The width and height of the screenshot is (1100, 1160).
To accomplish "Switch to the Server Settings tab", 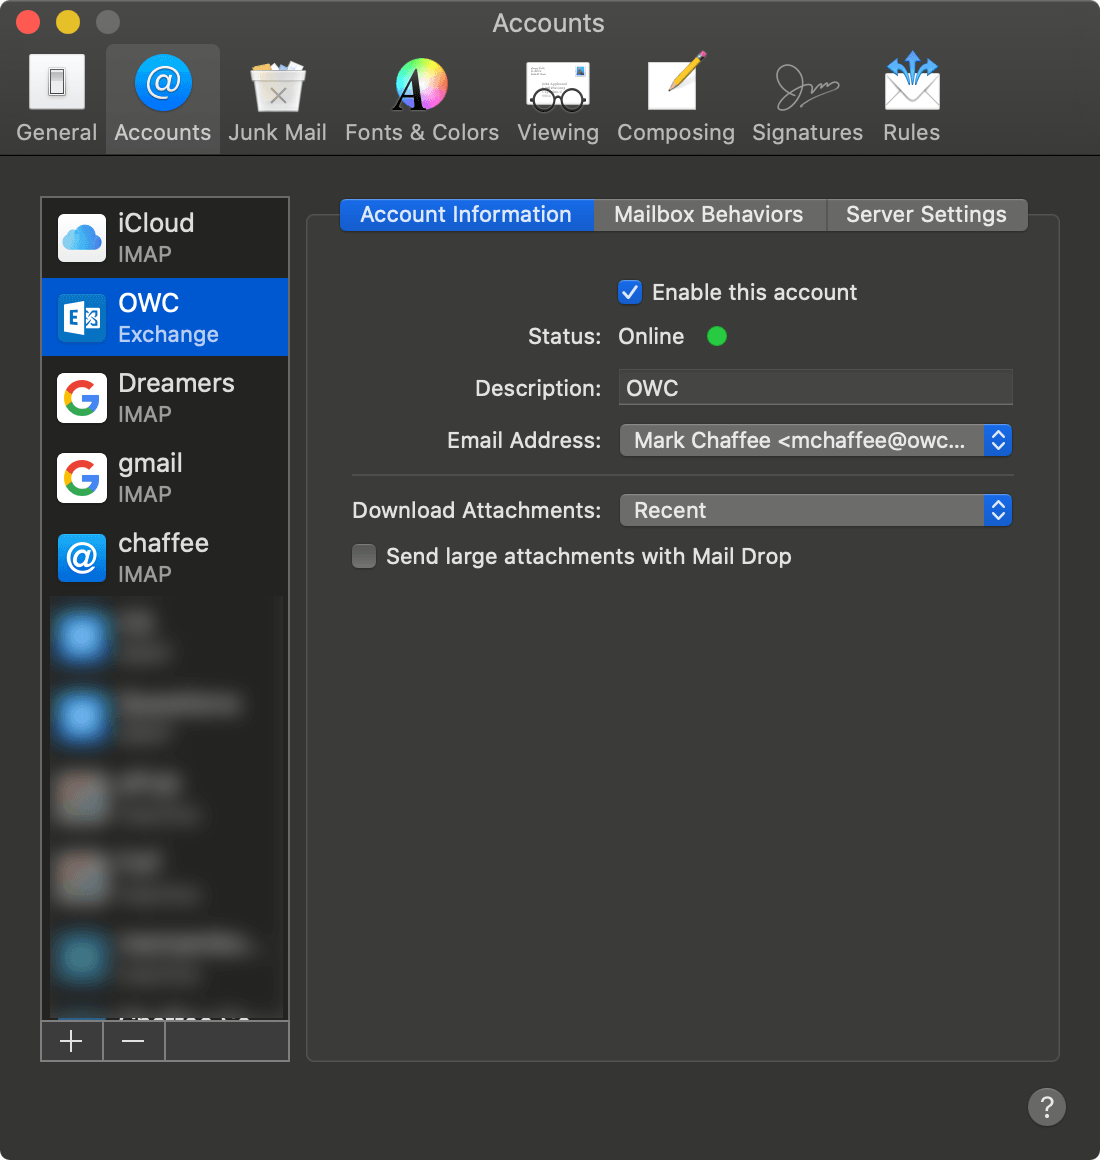I will [926, 215].
